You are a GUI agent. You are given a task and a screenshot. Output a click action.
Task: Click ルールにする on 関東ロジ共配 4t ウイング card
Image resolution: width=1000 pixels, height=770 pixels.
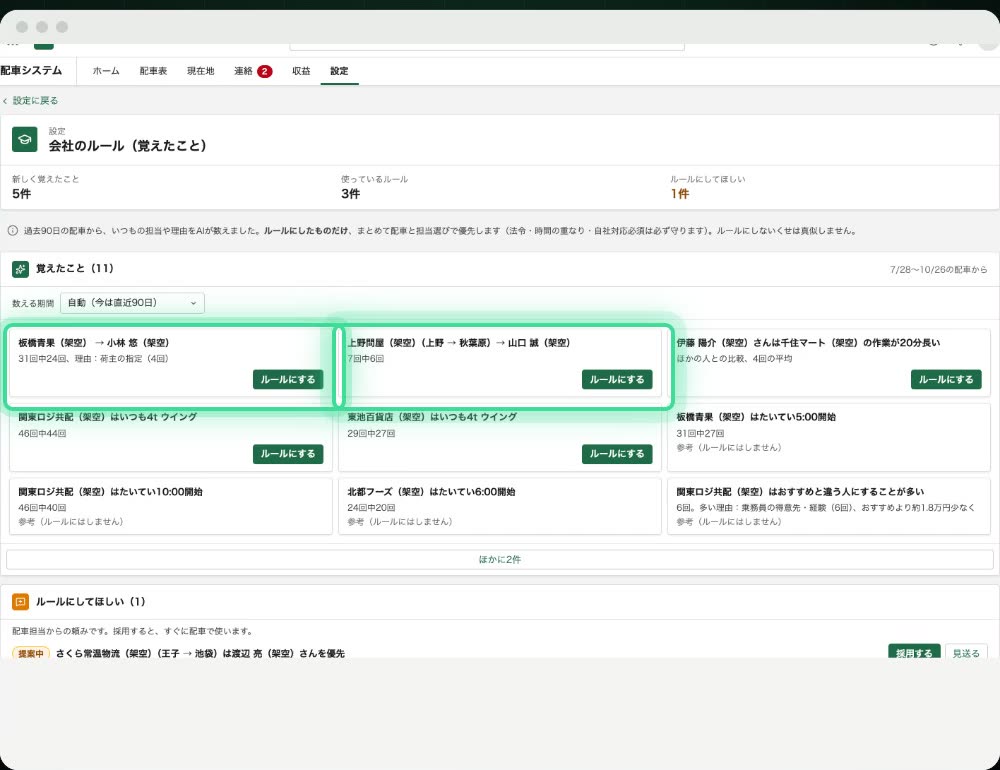288,454
